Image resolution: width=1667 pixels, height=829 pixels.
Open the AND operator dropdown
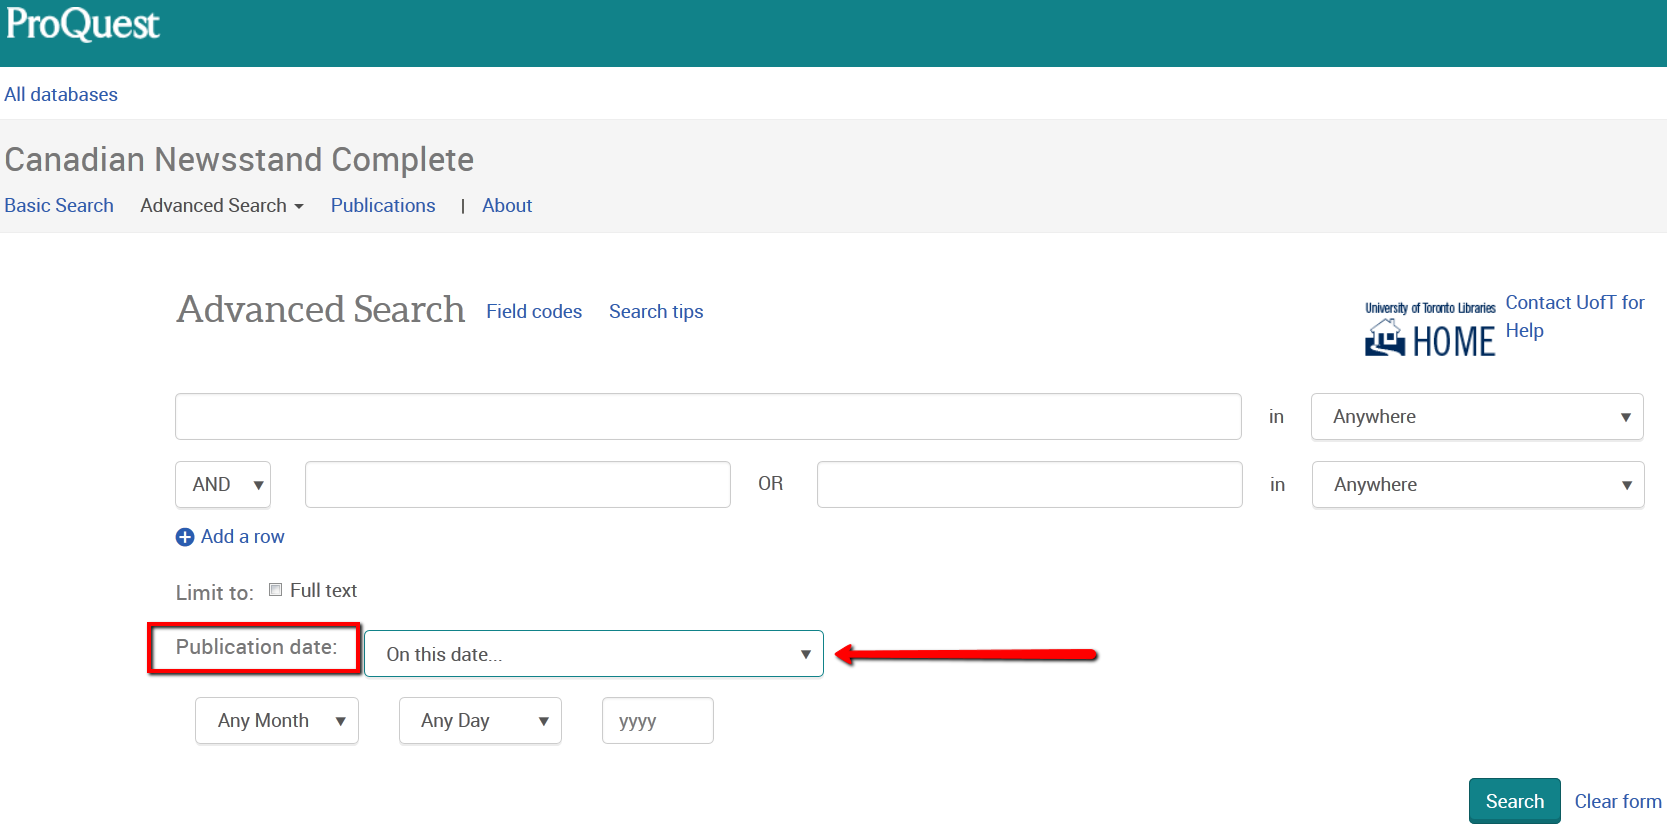tap(223, 484)
